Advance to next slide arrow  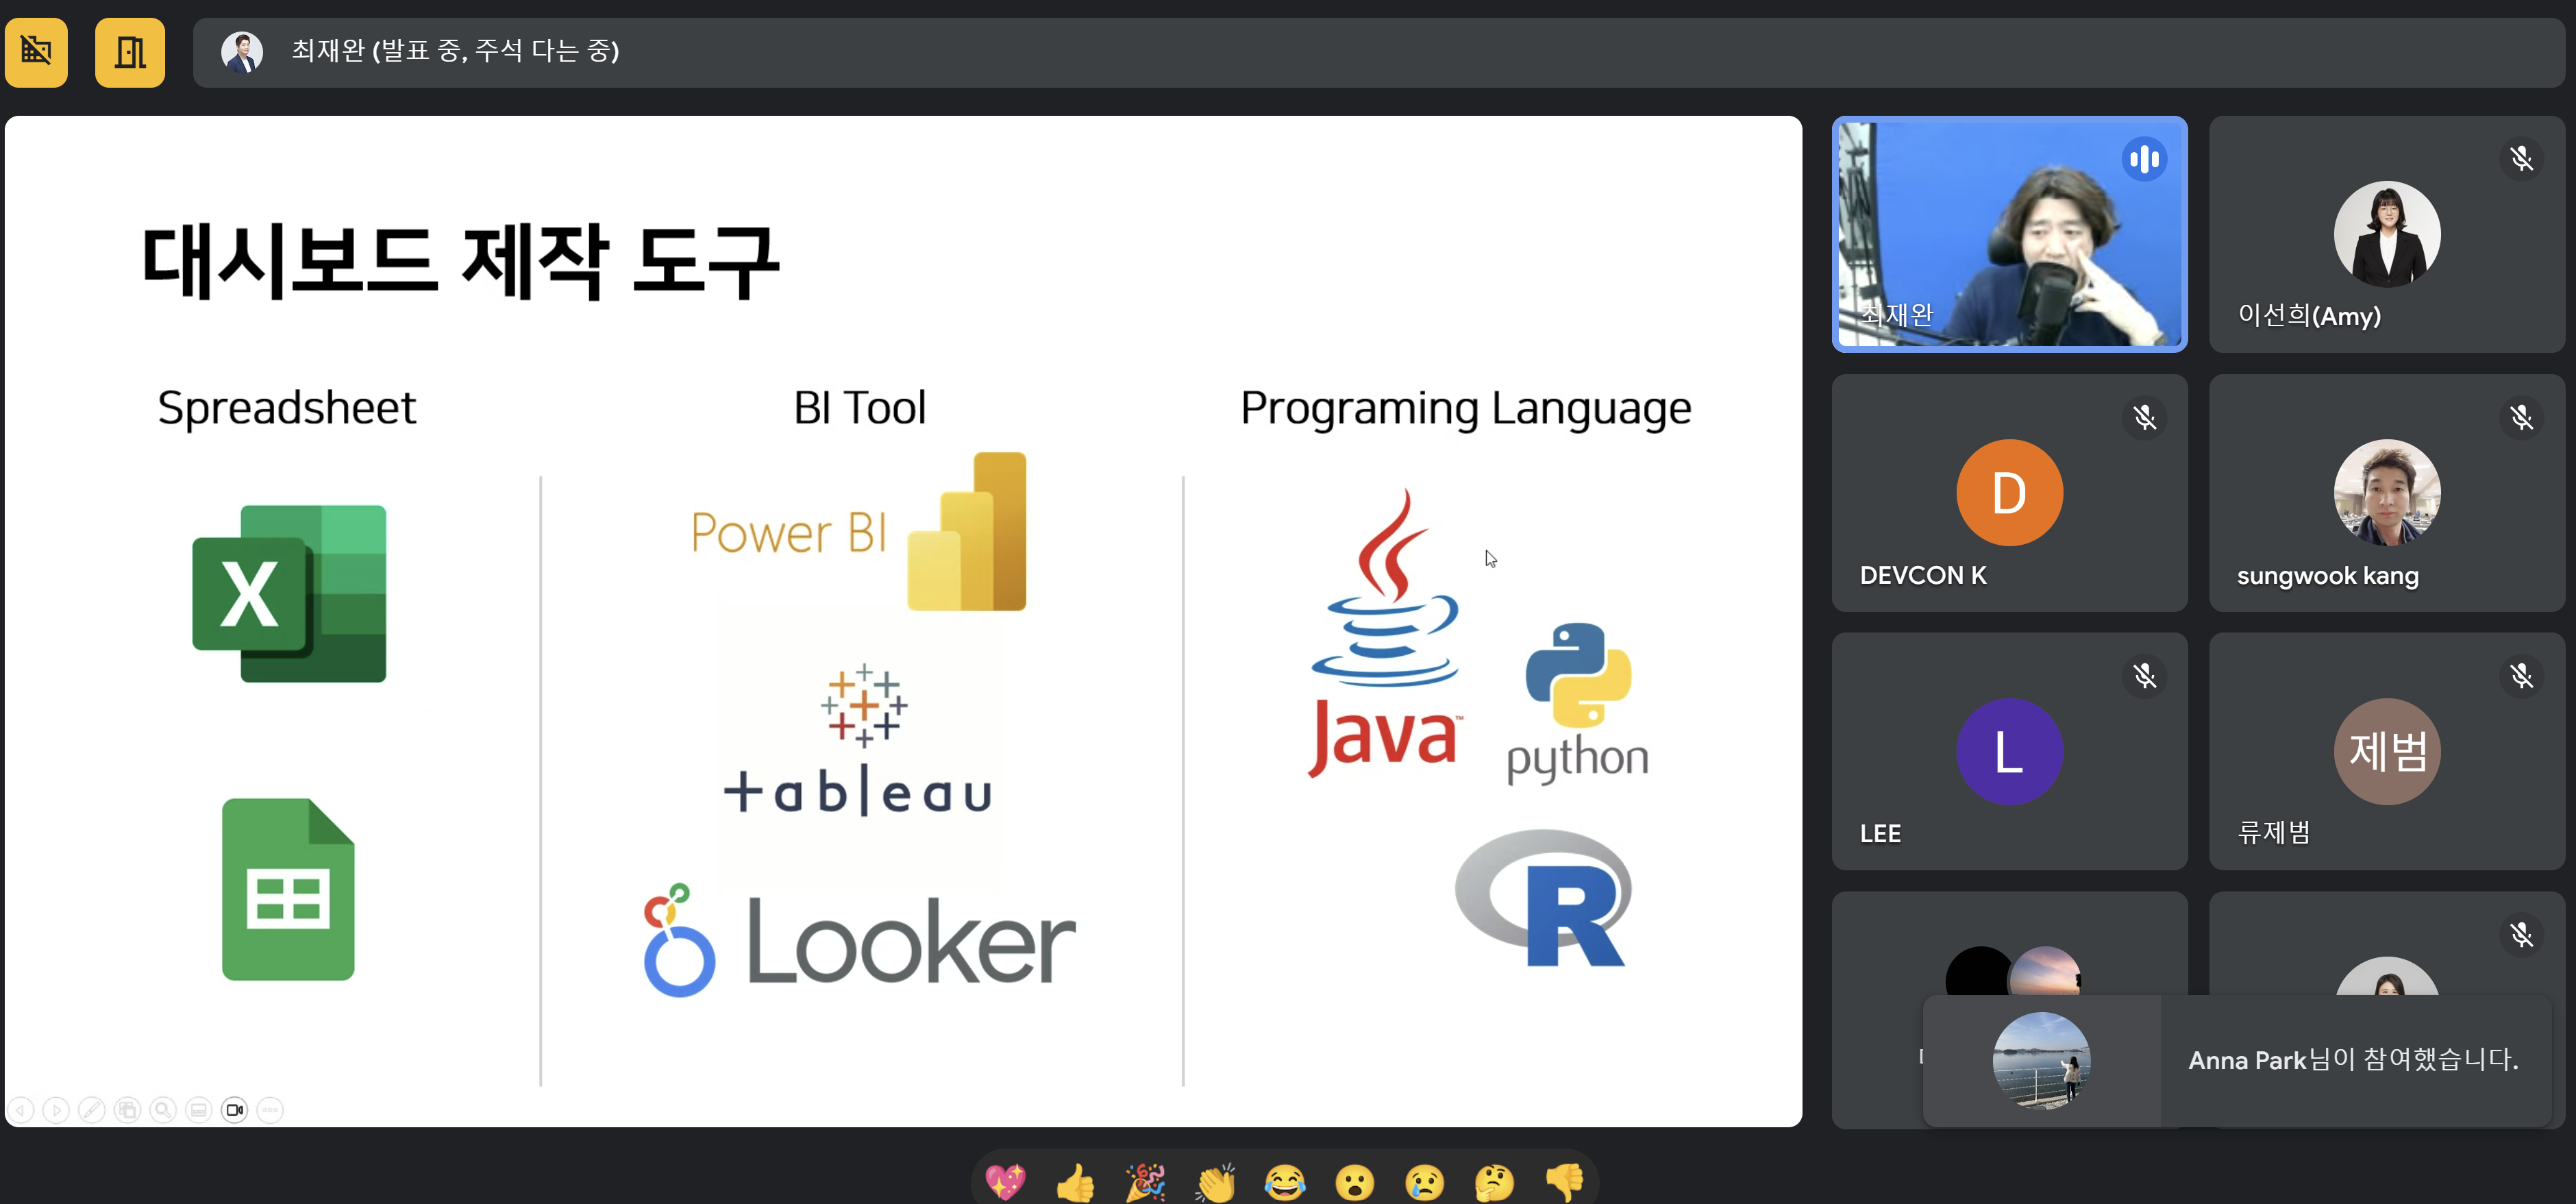[x=57, y=1109]
